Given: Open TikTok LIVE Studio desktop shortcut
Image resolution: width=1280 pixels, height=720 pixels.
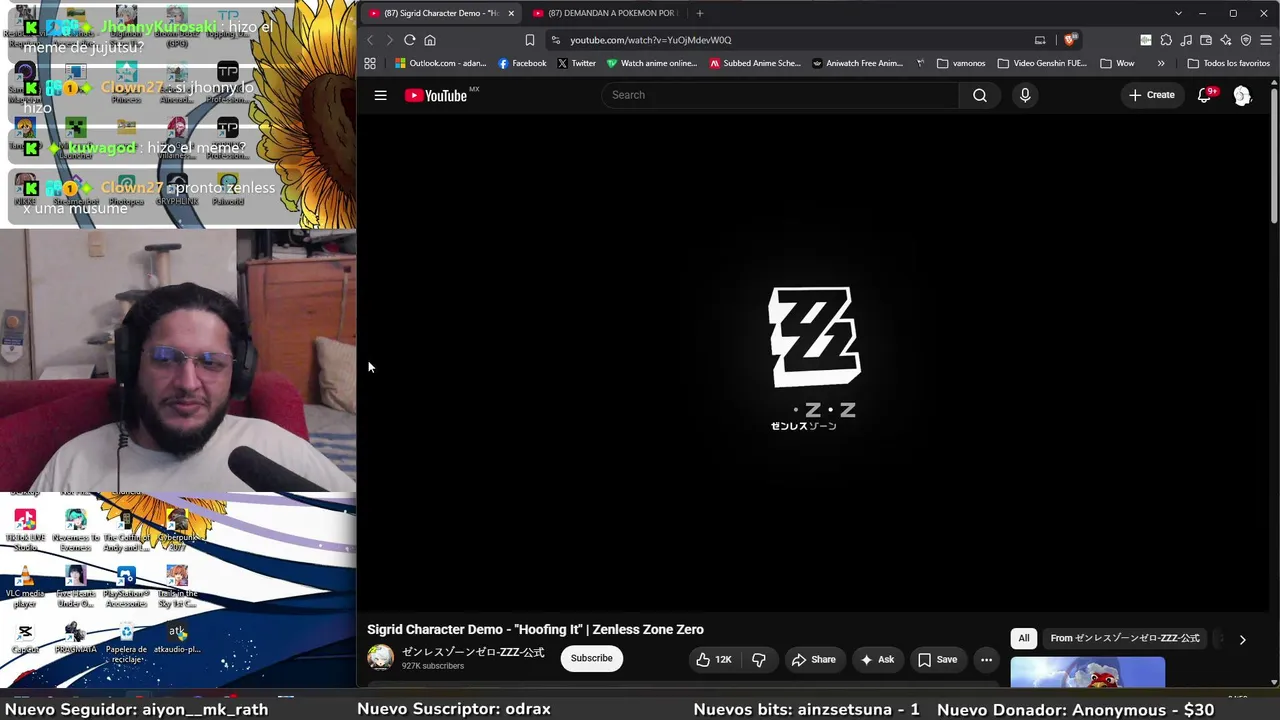Looking at the screenshot, I should click(25, 530).
